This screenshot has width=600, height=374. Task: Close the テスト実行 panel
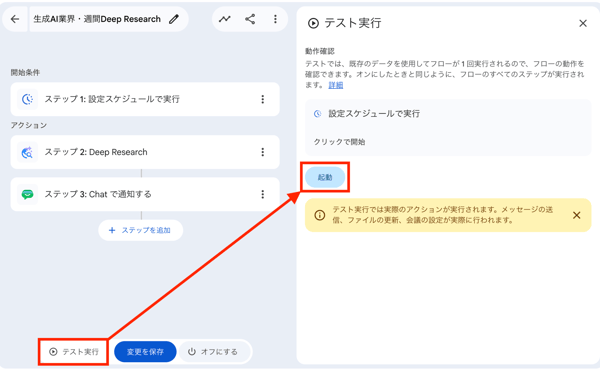click(x=583, y=24)
